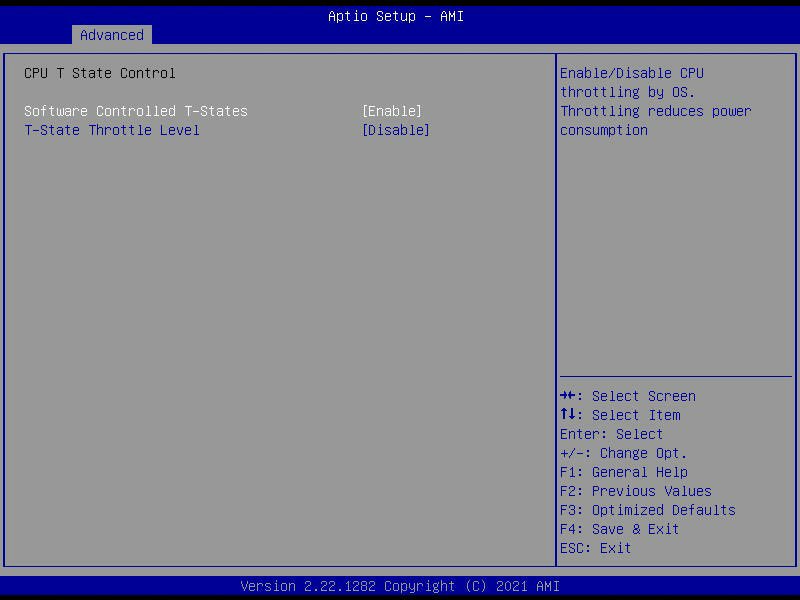Click the 'F3: Optimized Defaults' hint
This screenshot has height=600, width=800.
tap(647, 510)
